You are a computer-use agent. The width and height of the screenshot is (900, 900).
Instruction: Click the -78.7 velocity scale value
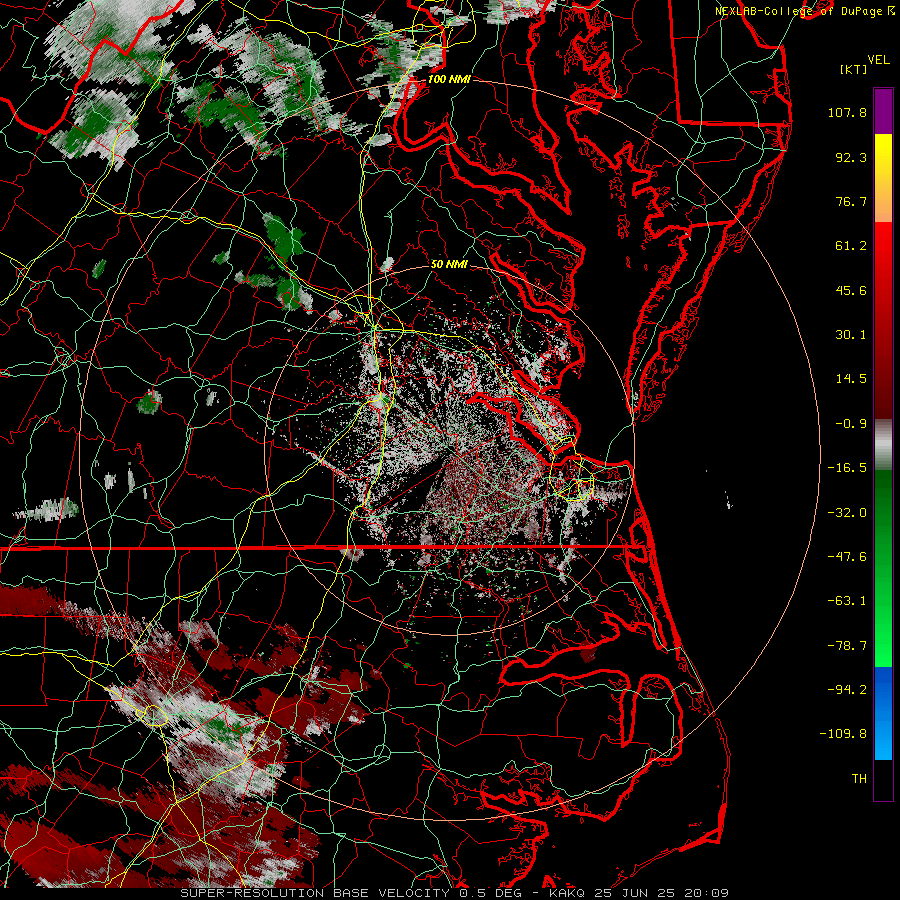click(x=847, y=646)
